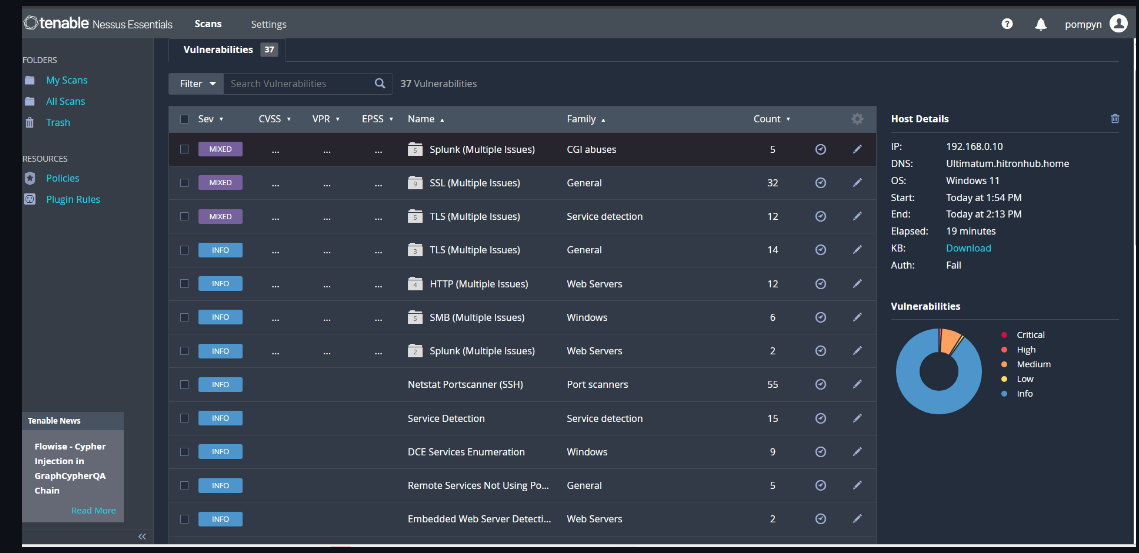Sort by the Family column
This screenshot has width=1139, height=553.
click(x=586, y=119)
